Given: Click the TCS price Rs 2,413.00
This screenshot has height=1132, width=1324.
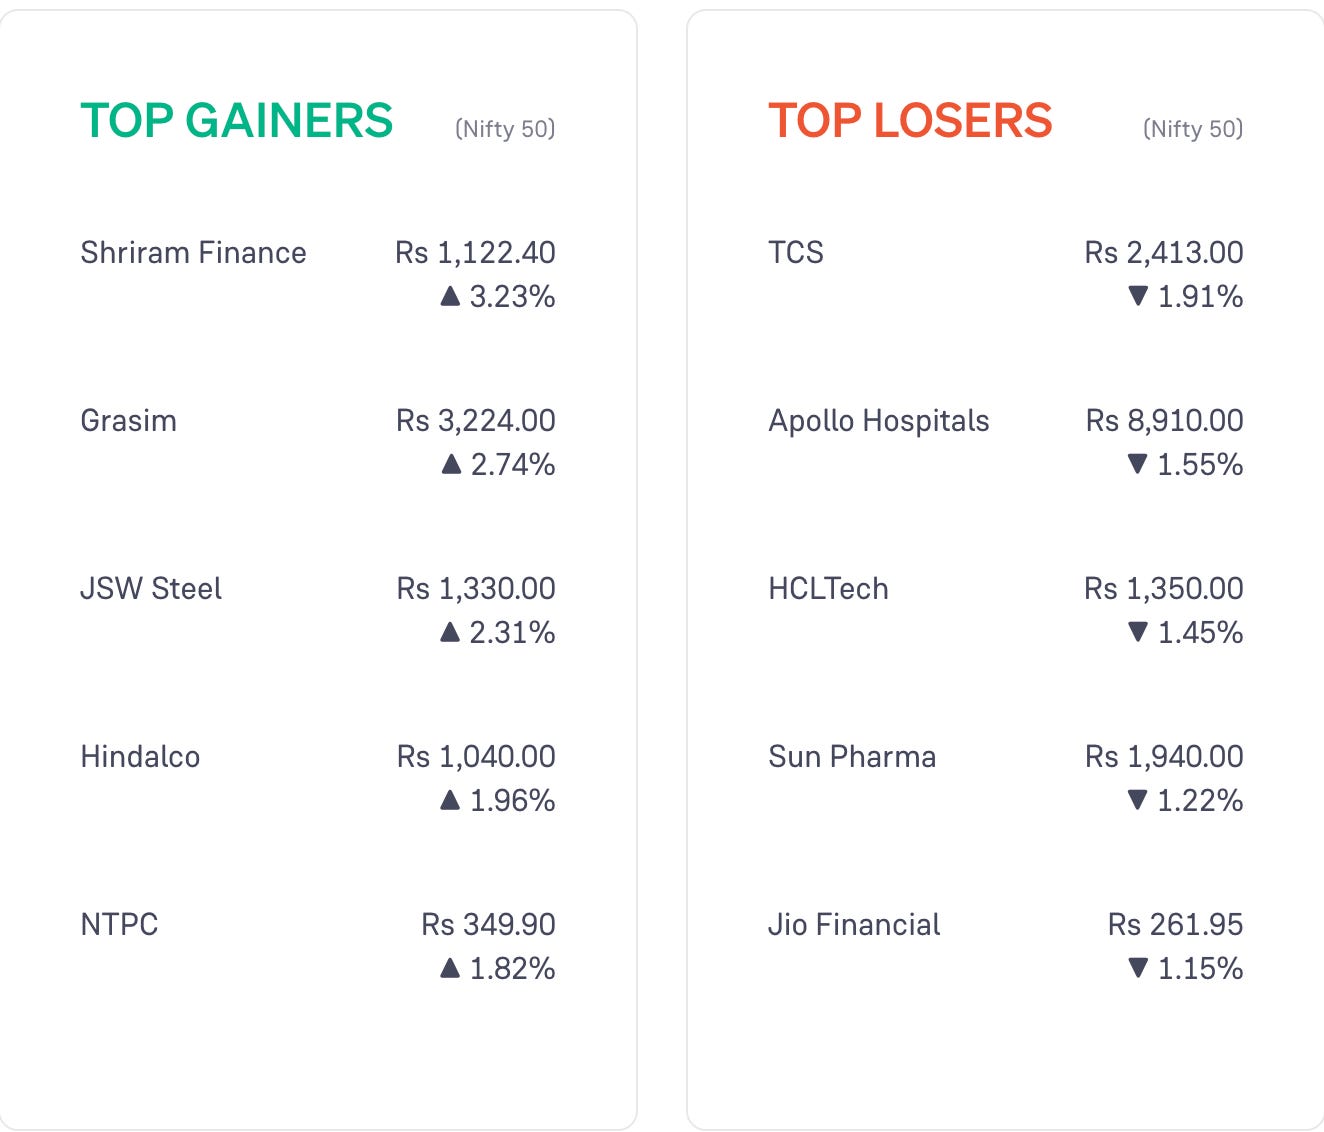Looking at the screenshot, I should point(1164,252).
